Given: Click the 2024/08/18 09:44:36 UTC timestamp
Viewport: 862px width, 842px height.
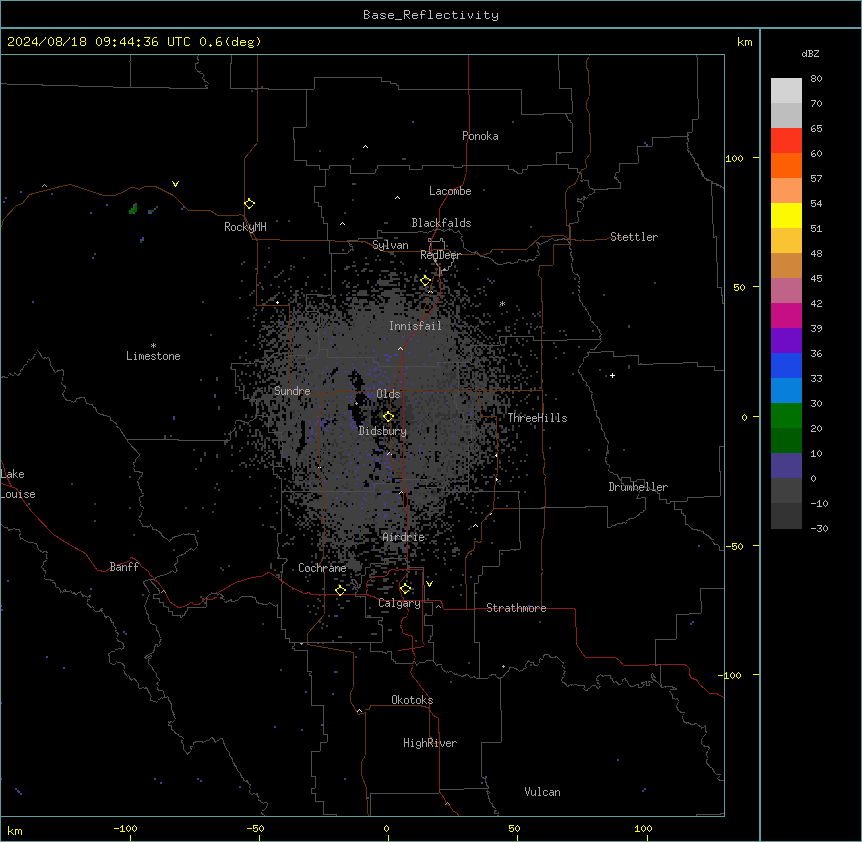Looking at the screenshot, I should tap(99, 42).
